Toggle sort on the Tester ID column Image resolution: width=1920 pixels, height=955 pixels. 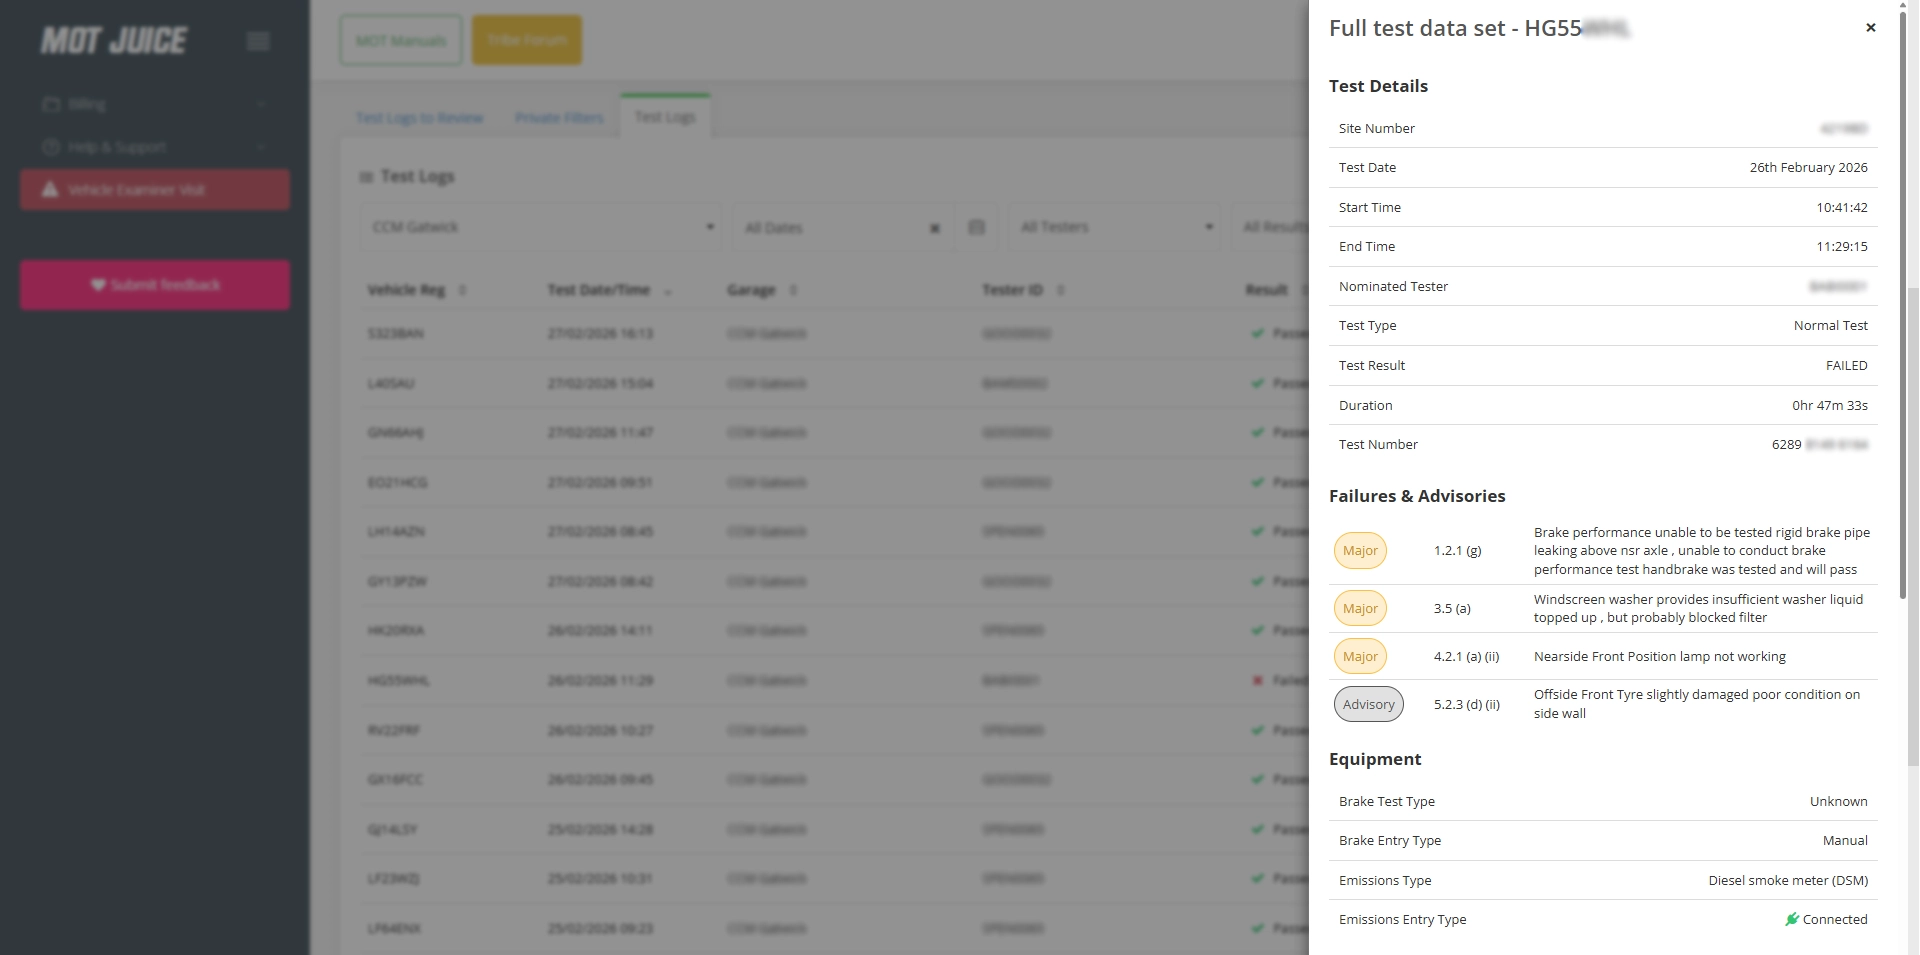click(1059, 290)
